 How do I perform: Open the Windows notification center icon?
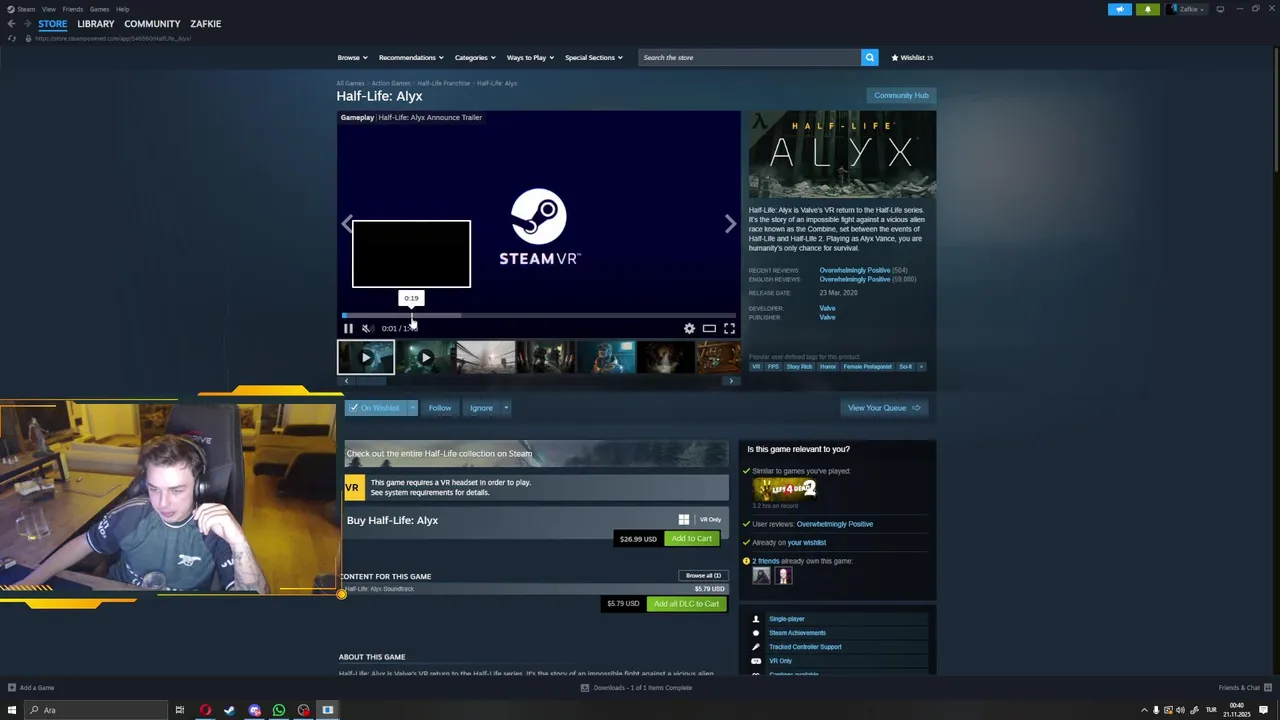click(x=1264, y=710)
